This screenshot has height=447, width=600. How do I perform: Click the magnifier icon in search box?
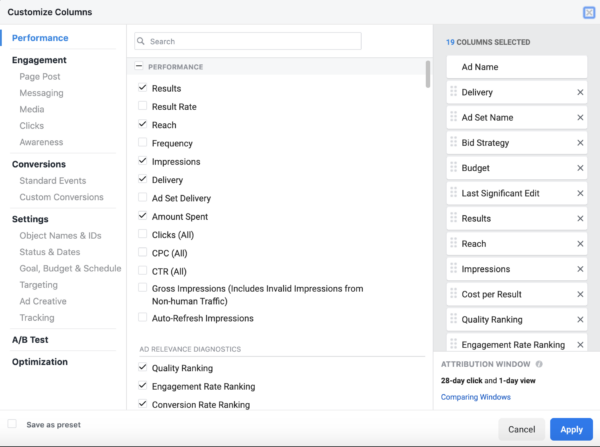141,41
